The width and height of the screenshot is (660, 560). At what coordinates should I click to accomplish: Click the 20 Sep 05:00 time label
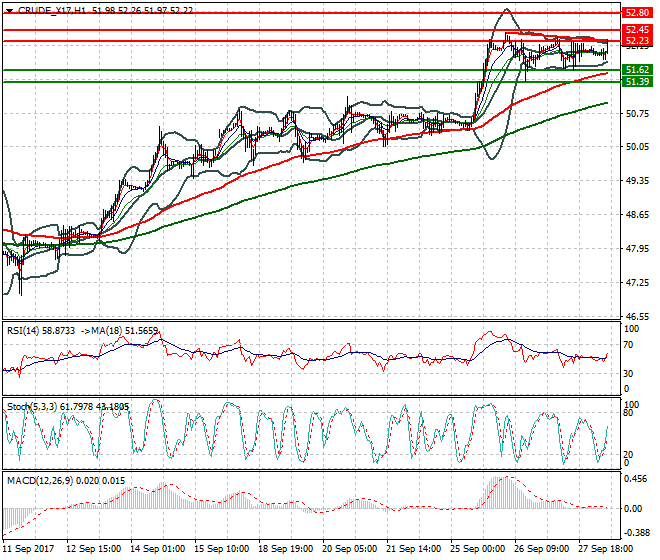(x=349, y=549)
